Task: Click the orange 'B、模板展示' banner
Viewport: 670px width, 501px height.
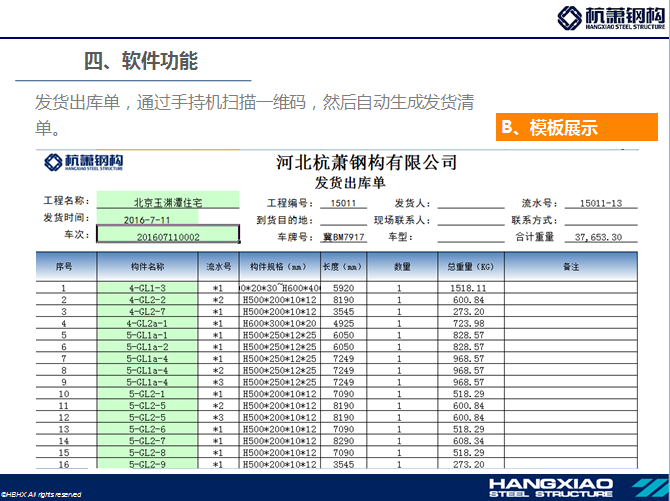Action: tap(576, 127)
